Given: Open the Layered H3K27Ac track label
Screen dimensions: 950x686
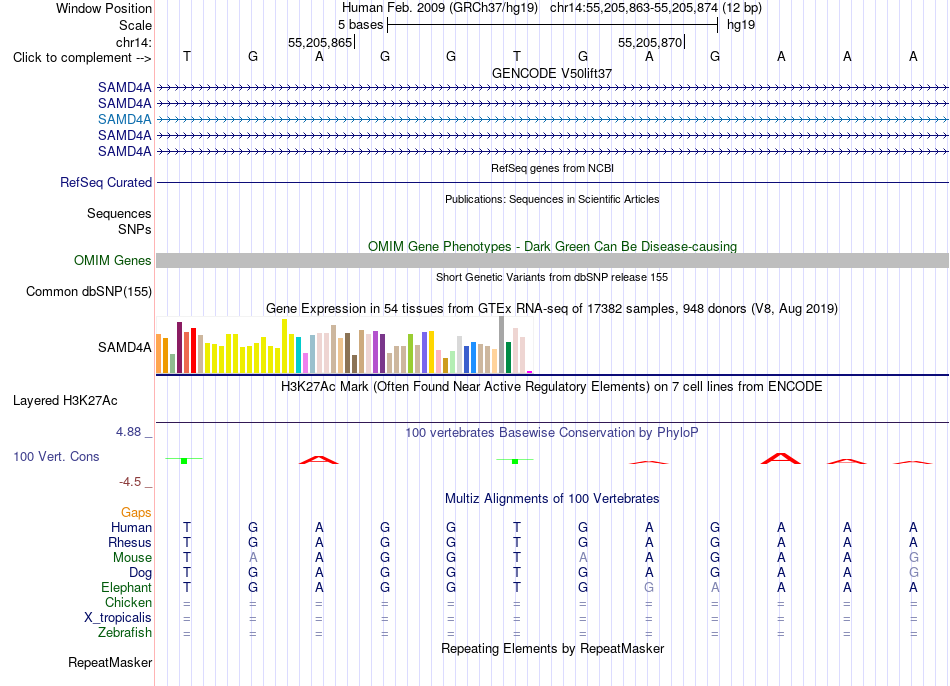Looking at the screenshot, I should (65, 401).
